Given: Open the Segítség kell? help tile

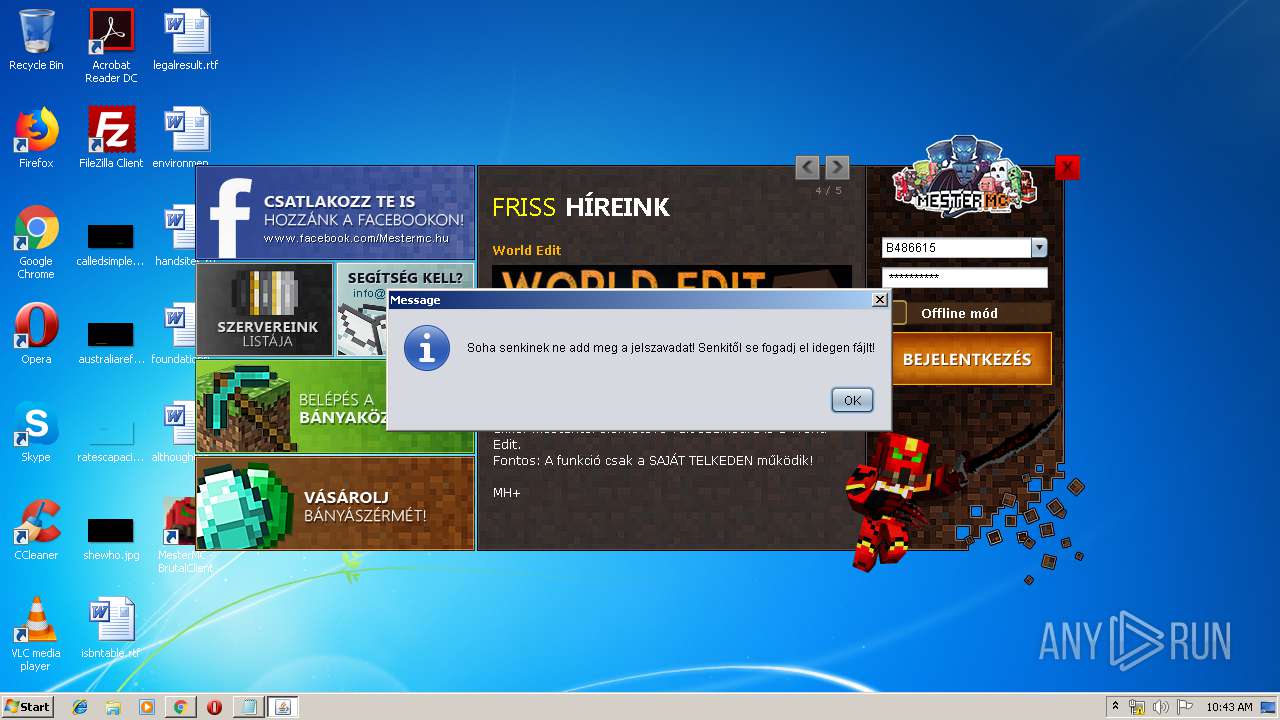Looking at the screenshot, I should tap(405, 276).
